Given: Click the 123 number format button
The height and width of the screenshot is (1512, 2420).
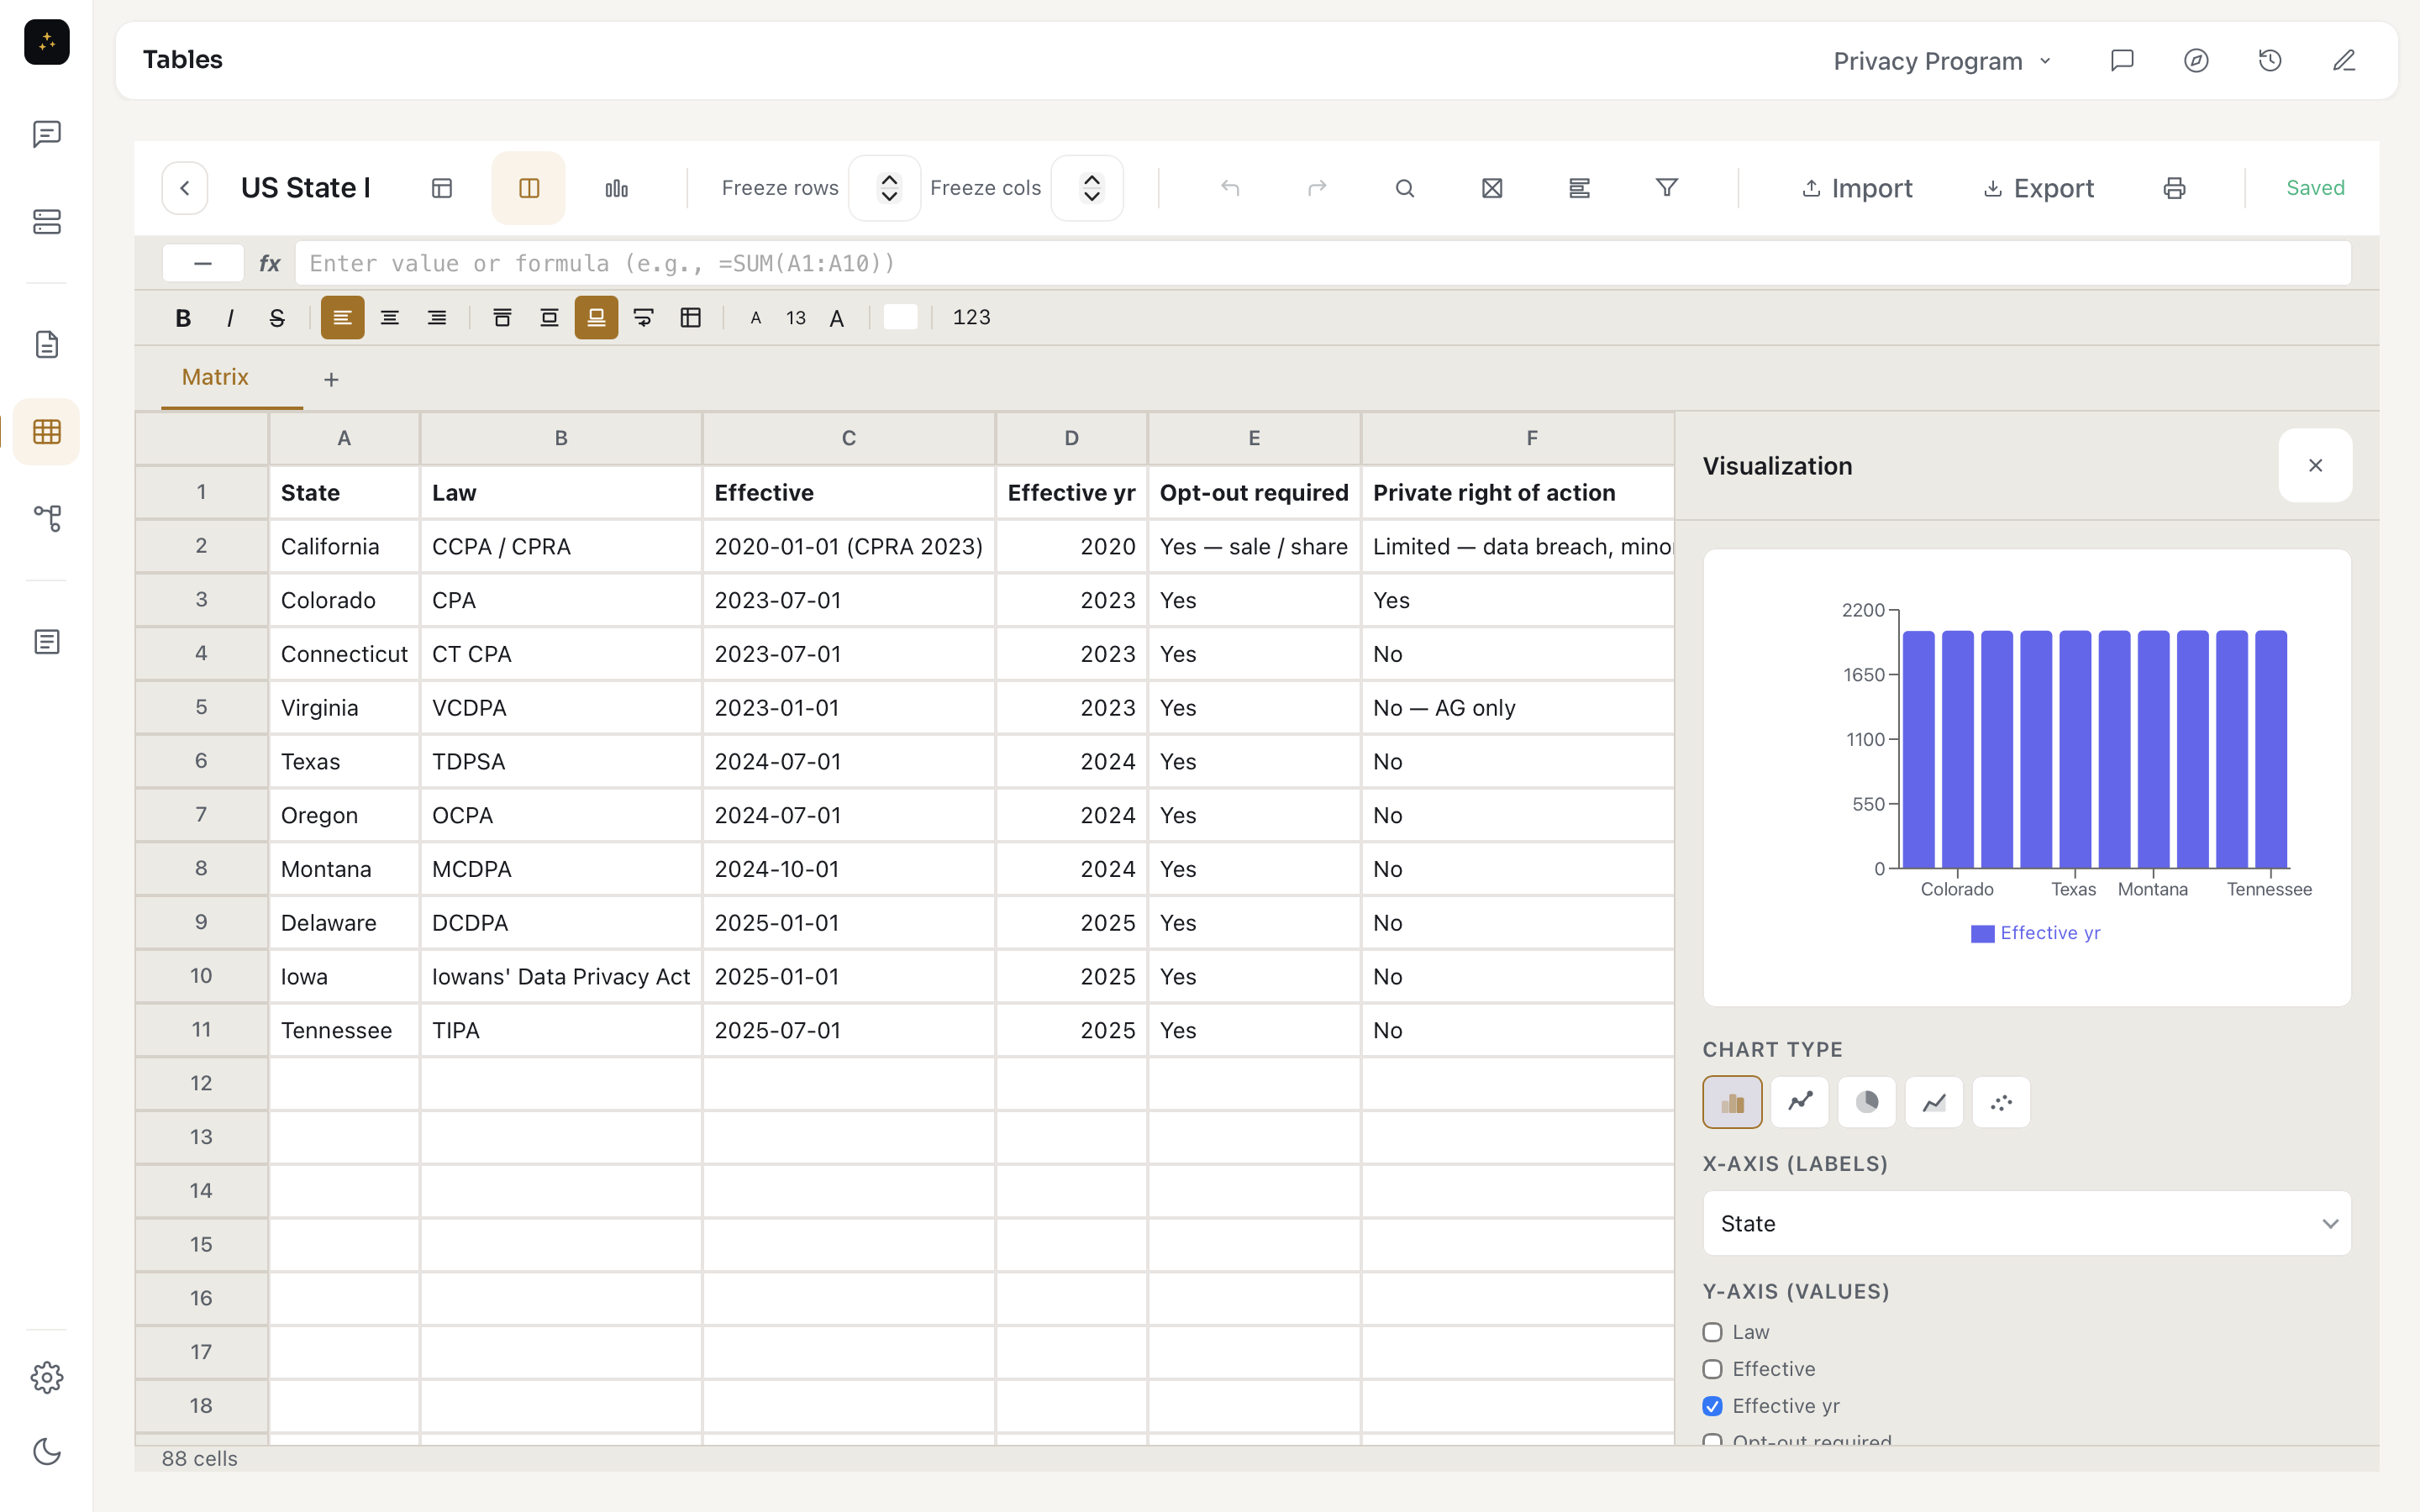Looking at the screenshot, I should (x=971, y=318).
